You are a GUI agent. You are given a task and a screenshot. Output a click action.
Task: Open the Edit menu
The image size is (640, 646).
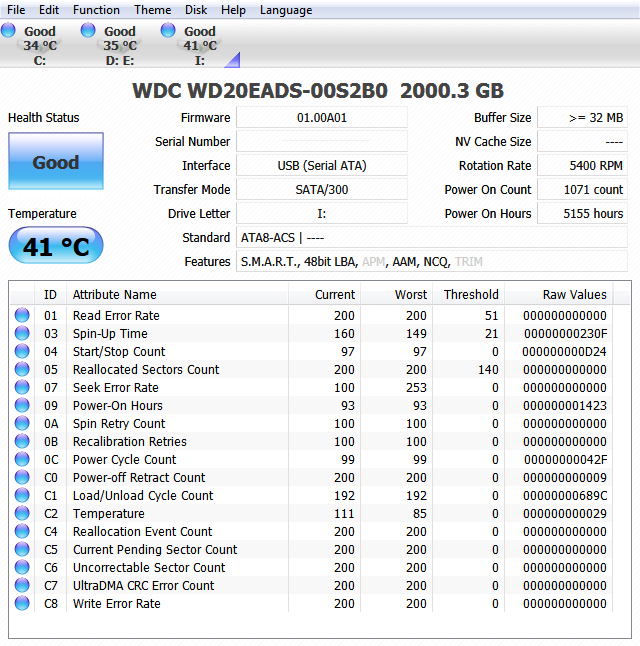pos(49,9)
